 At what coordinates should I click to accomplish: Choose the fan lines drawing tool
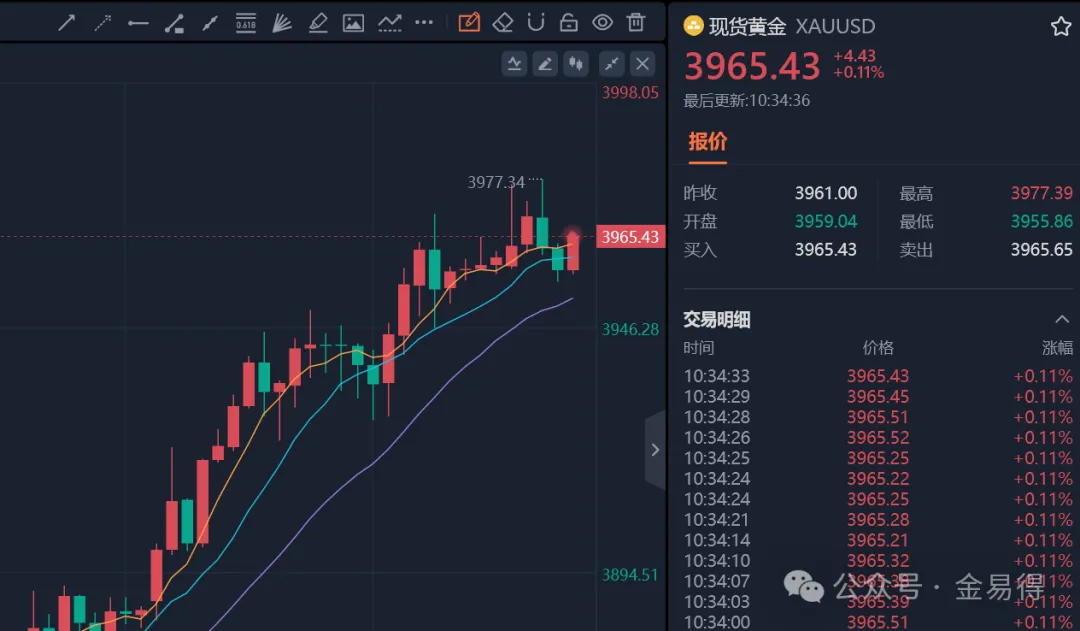coord(282,22)
